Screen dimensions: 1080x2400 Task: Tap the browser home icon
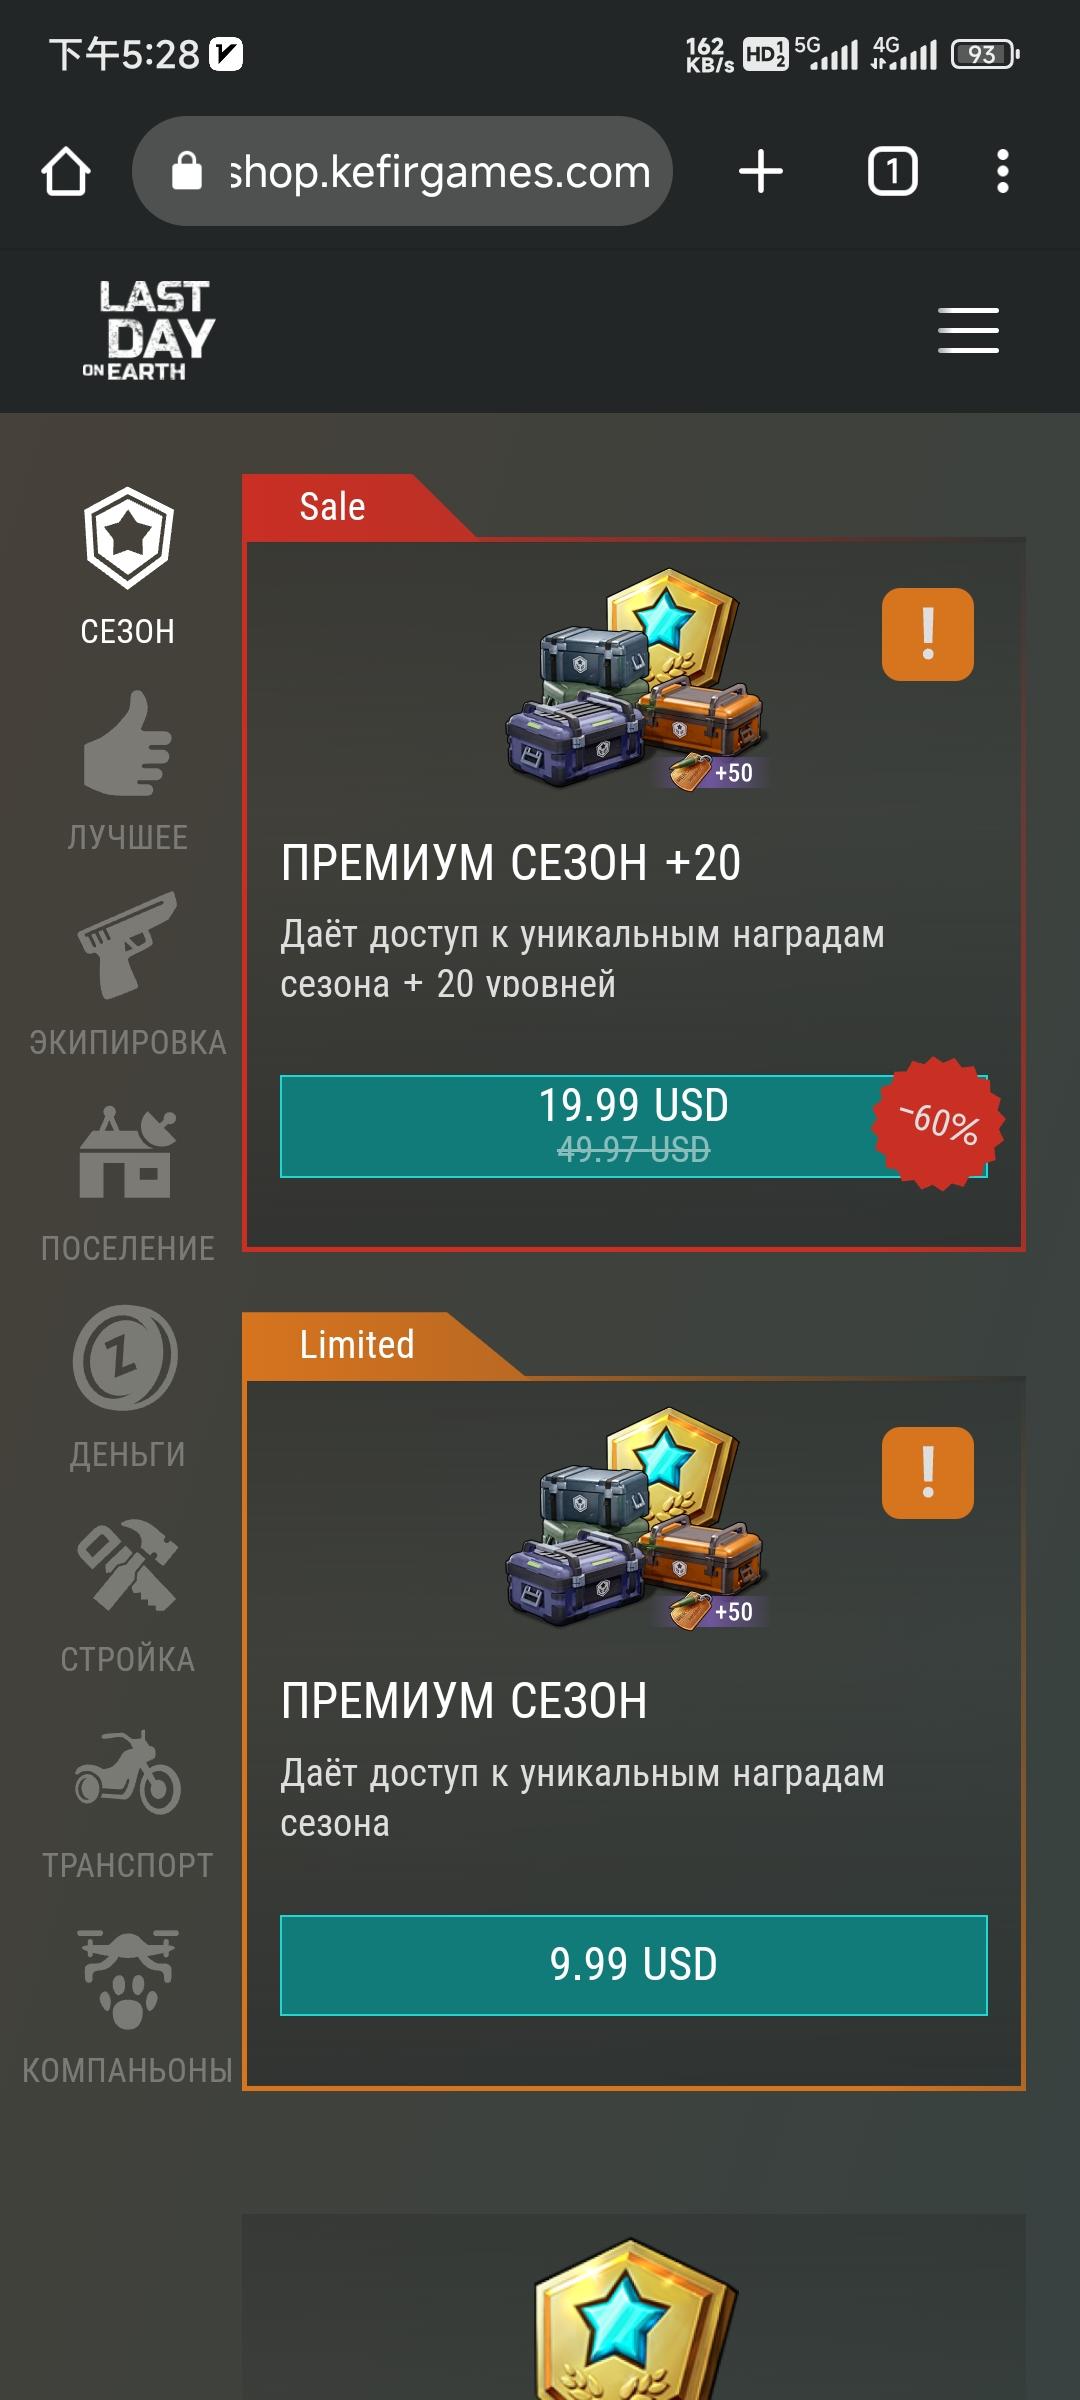tap(66, 171)
